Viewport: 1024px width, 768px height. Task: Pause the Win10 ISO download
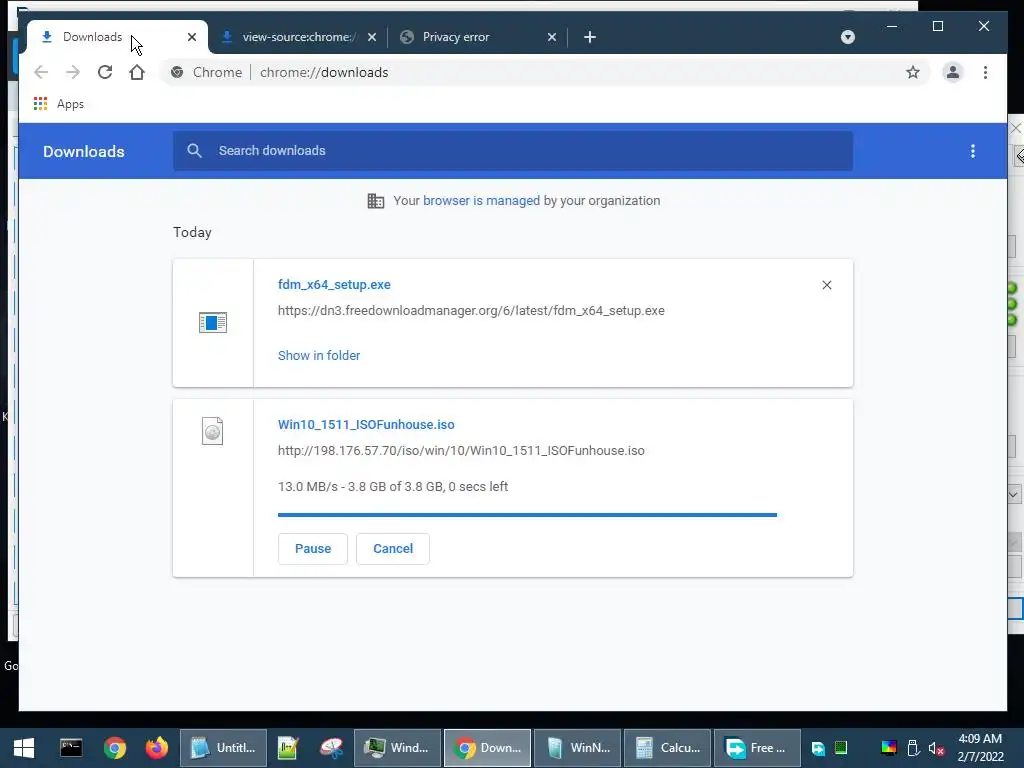[x=313, y=549]
